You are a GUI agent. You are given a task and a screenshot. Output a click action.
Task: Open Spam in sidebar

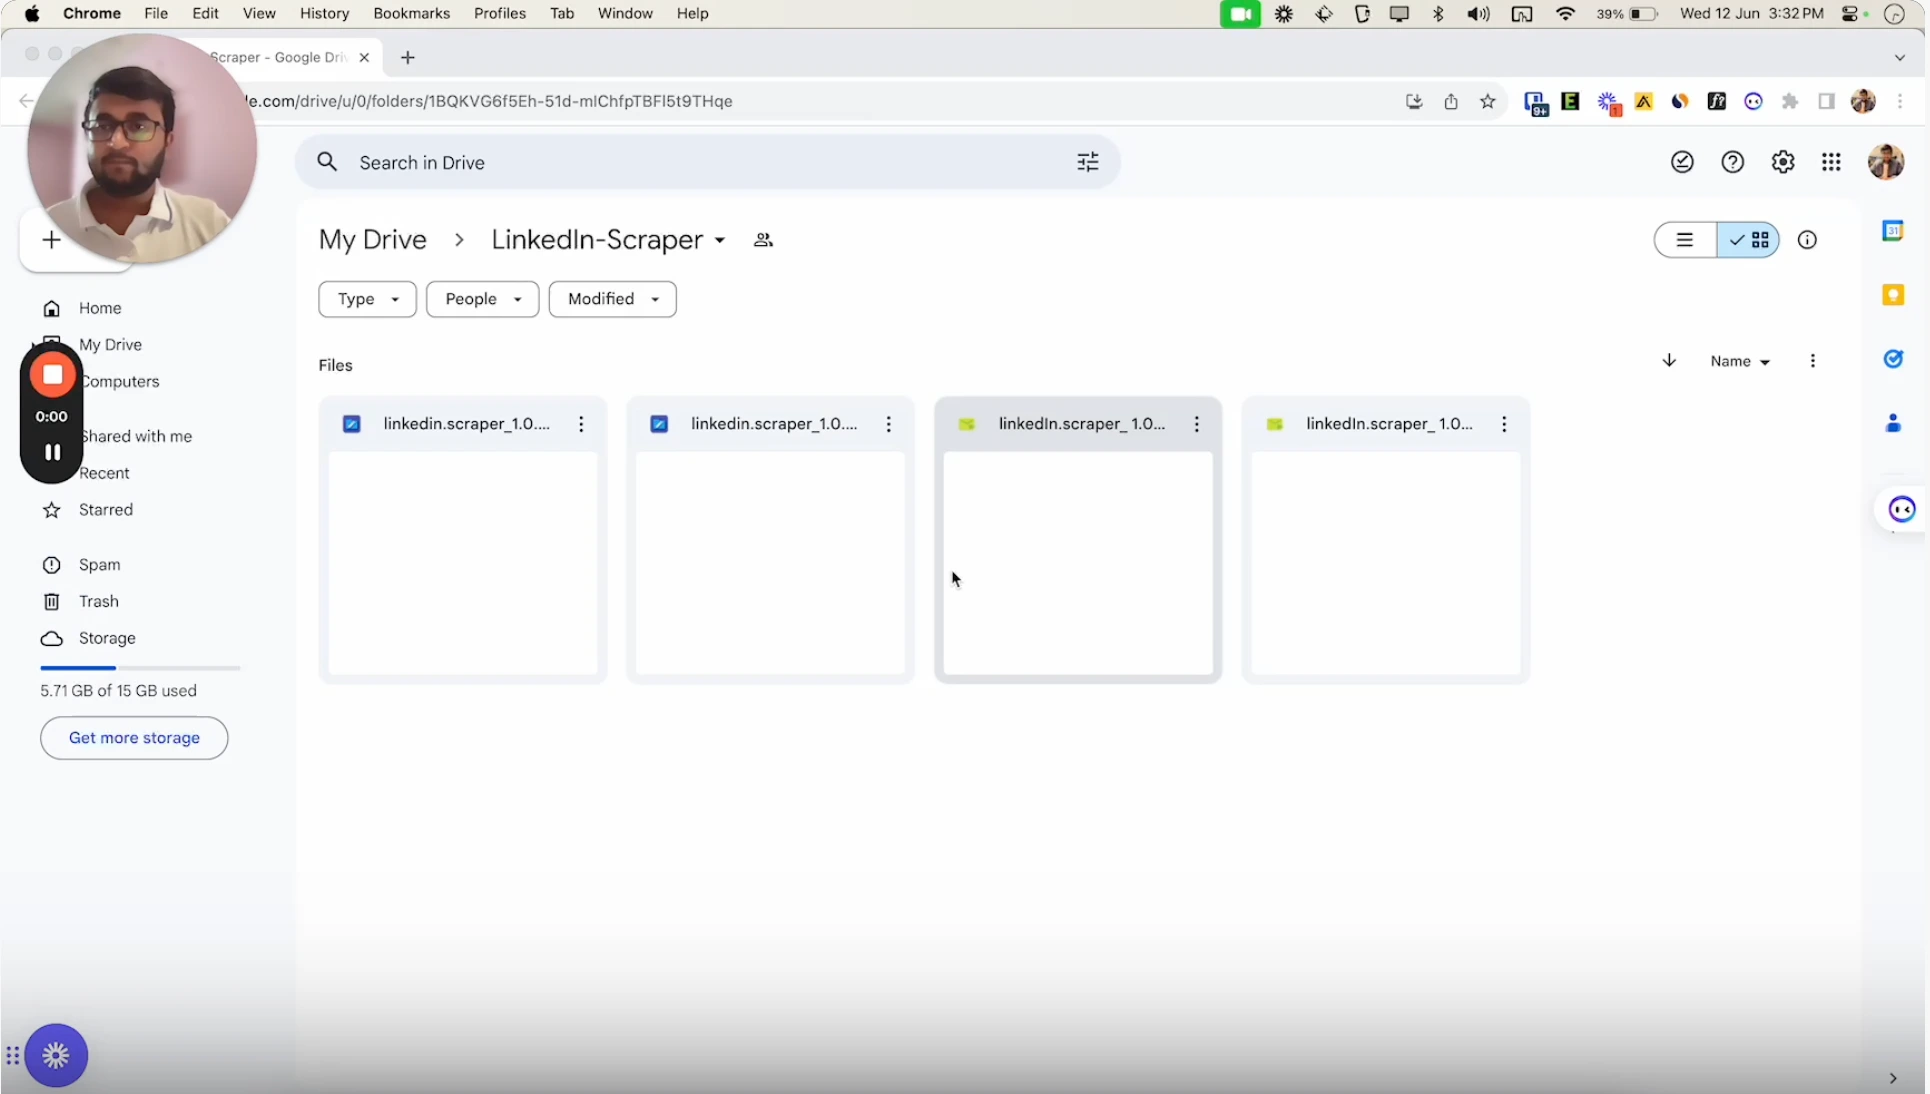[x=99, y=565]
